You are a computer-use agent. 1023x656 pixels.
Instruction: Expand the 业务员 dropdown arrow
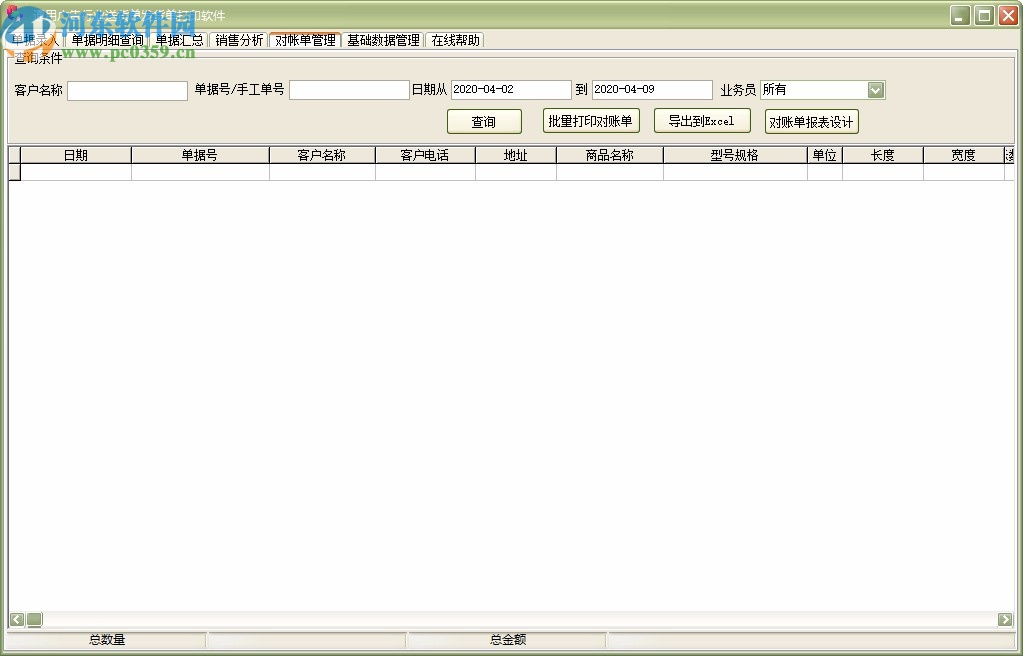pyautogui.click(x=876, y=90)
